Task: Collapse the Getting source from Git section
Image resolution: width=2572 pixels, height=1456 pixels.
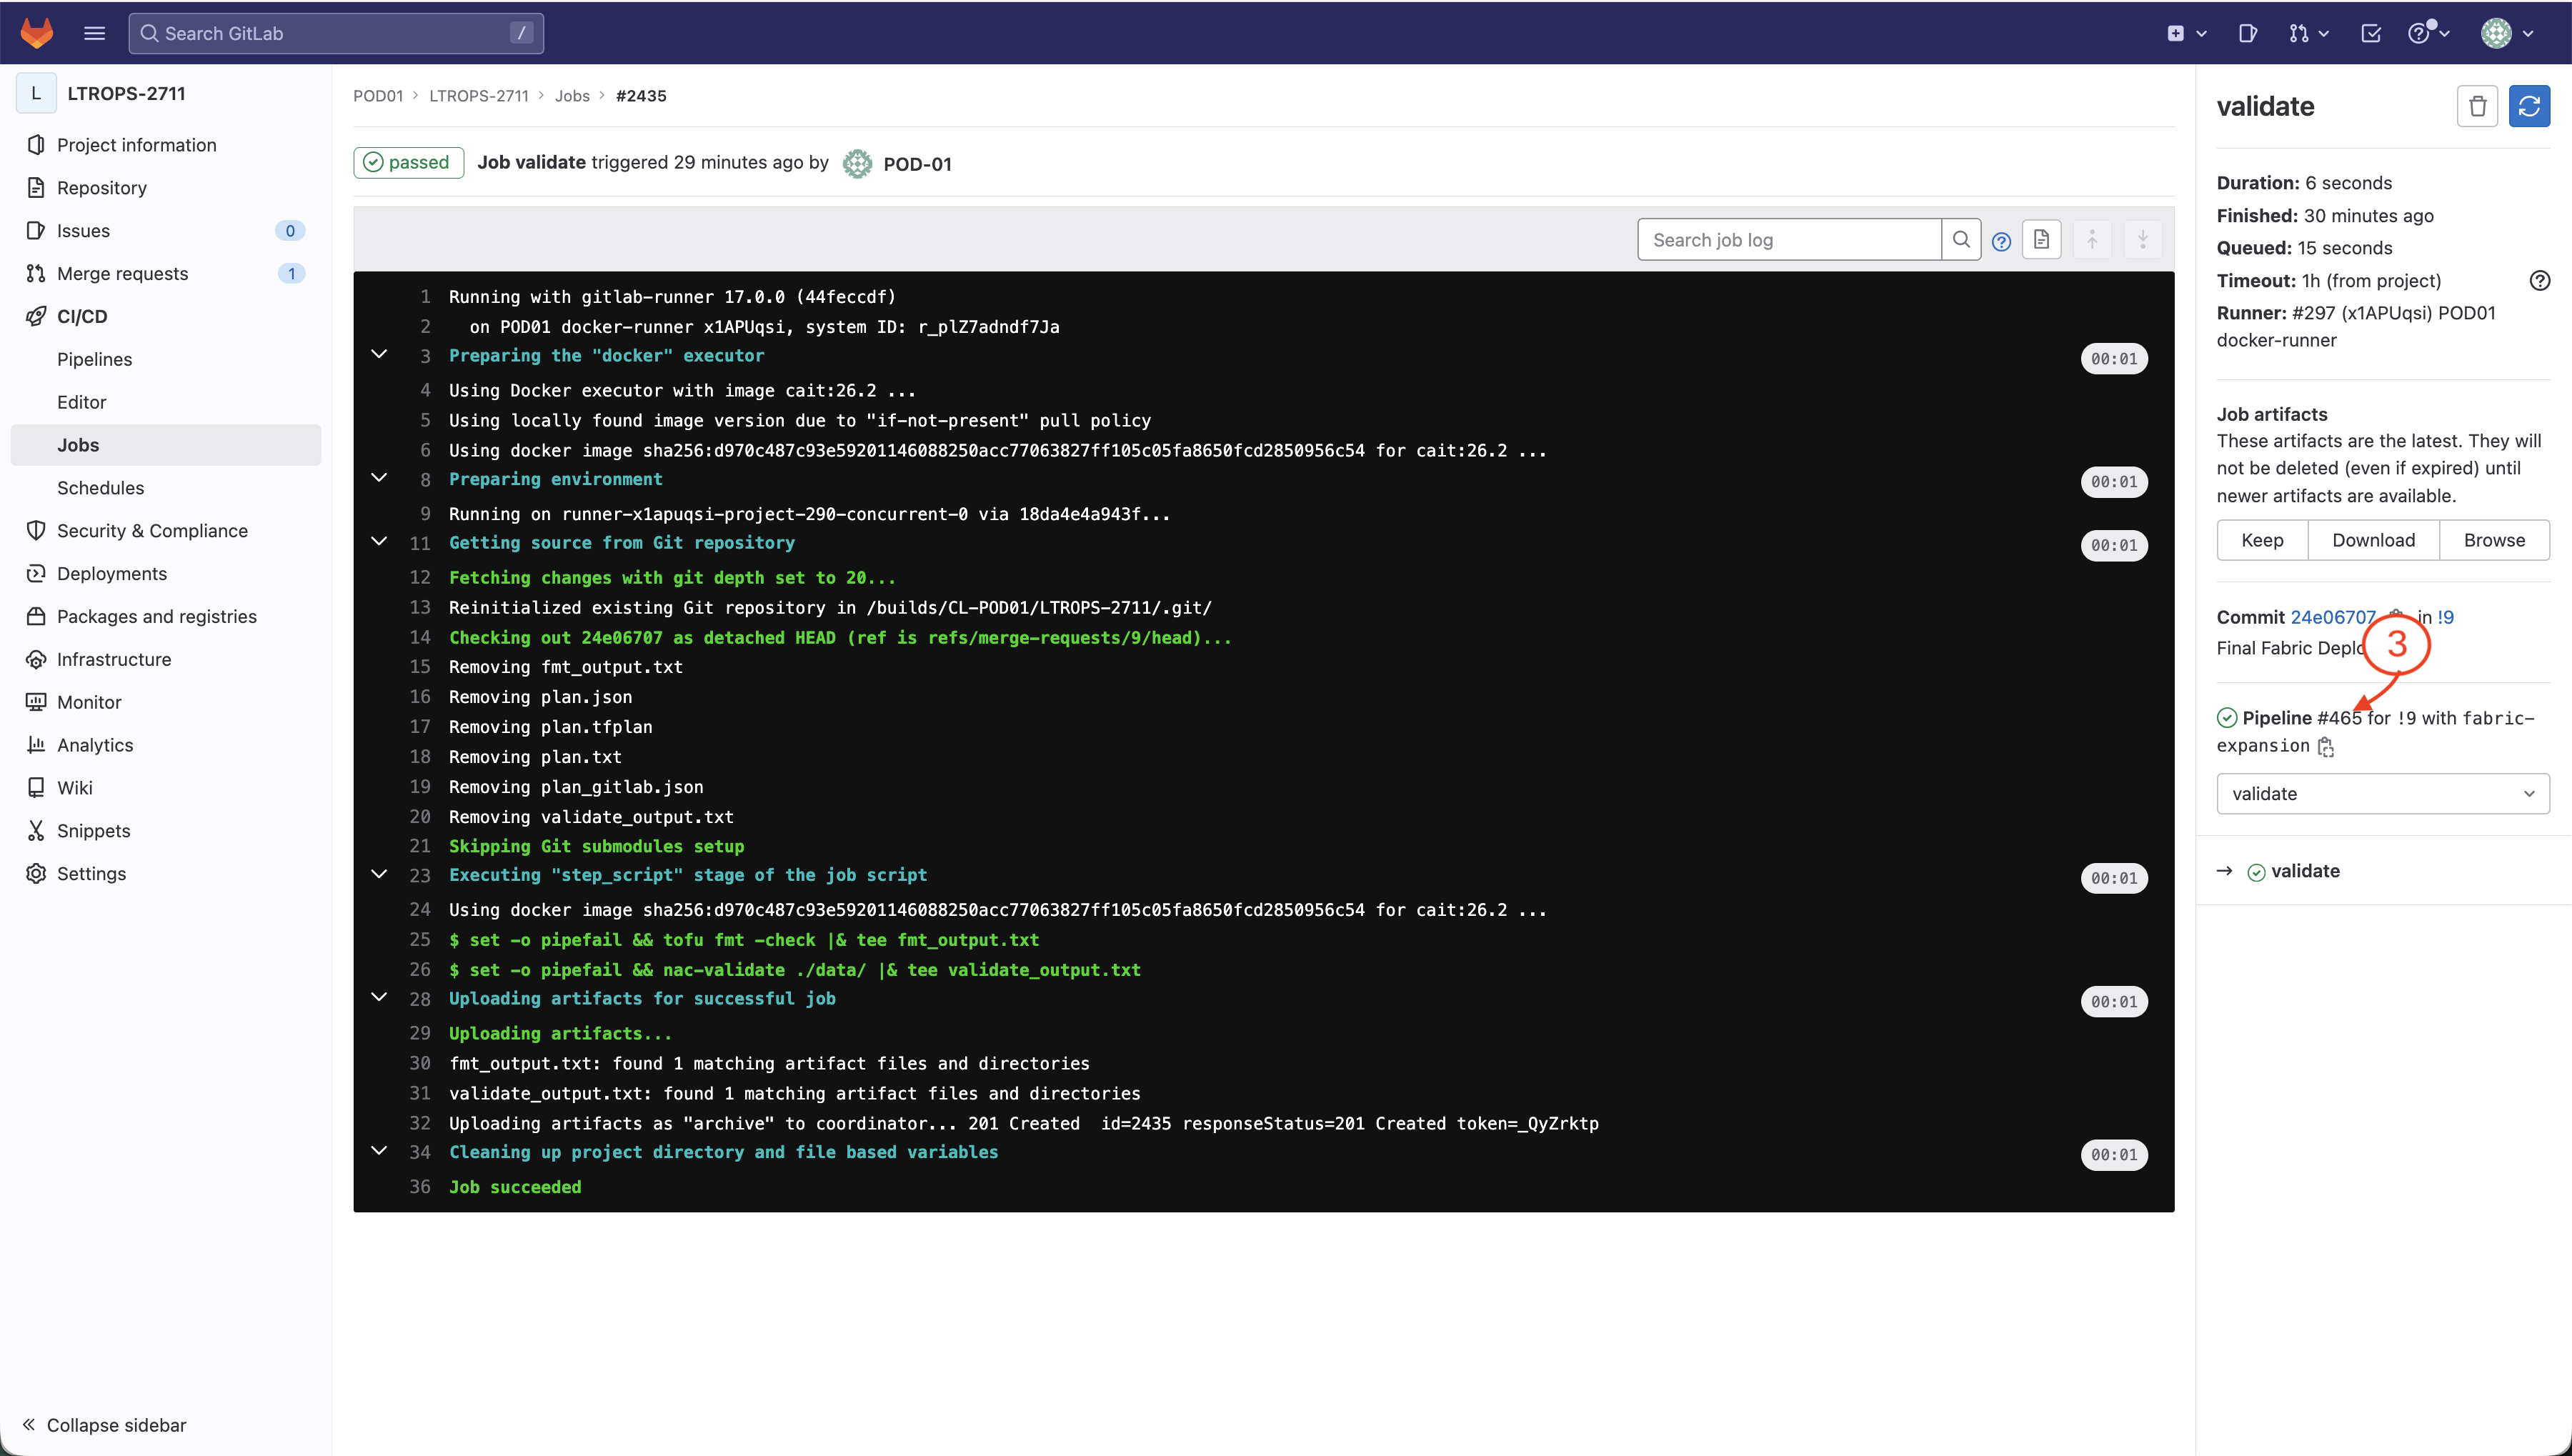Action: point(379,542)
